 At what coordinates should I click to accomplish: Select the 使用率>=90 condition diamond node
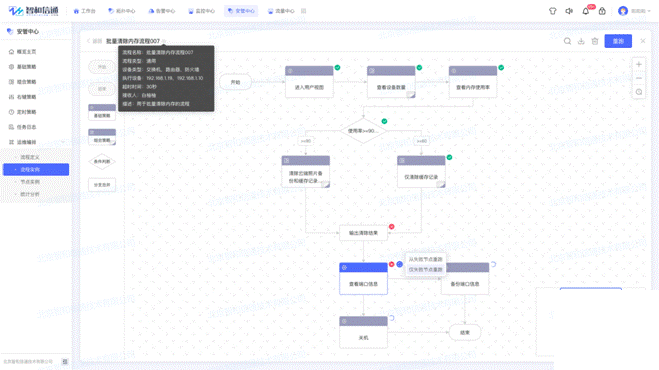click(363, 131)
